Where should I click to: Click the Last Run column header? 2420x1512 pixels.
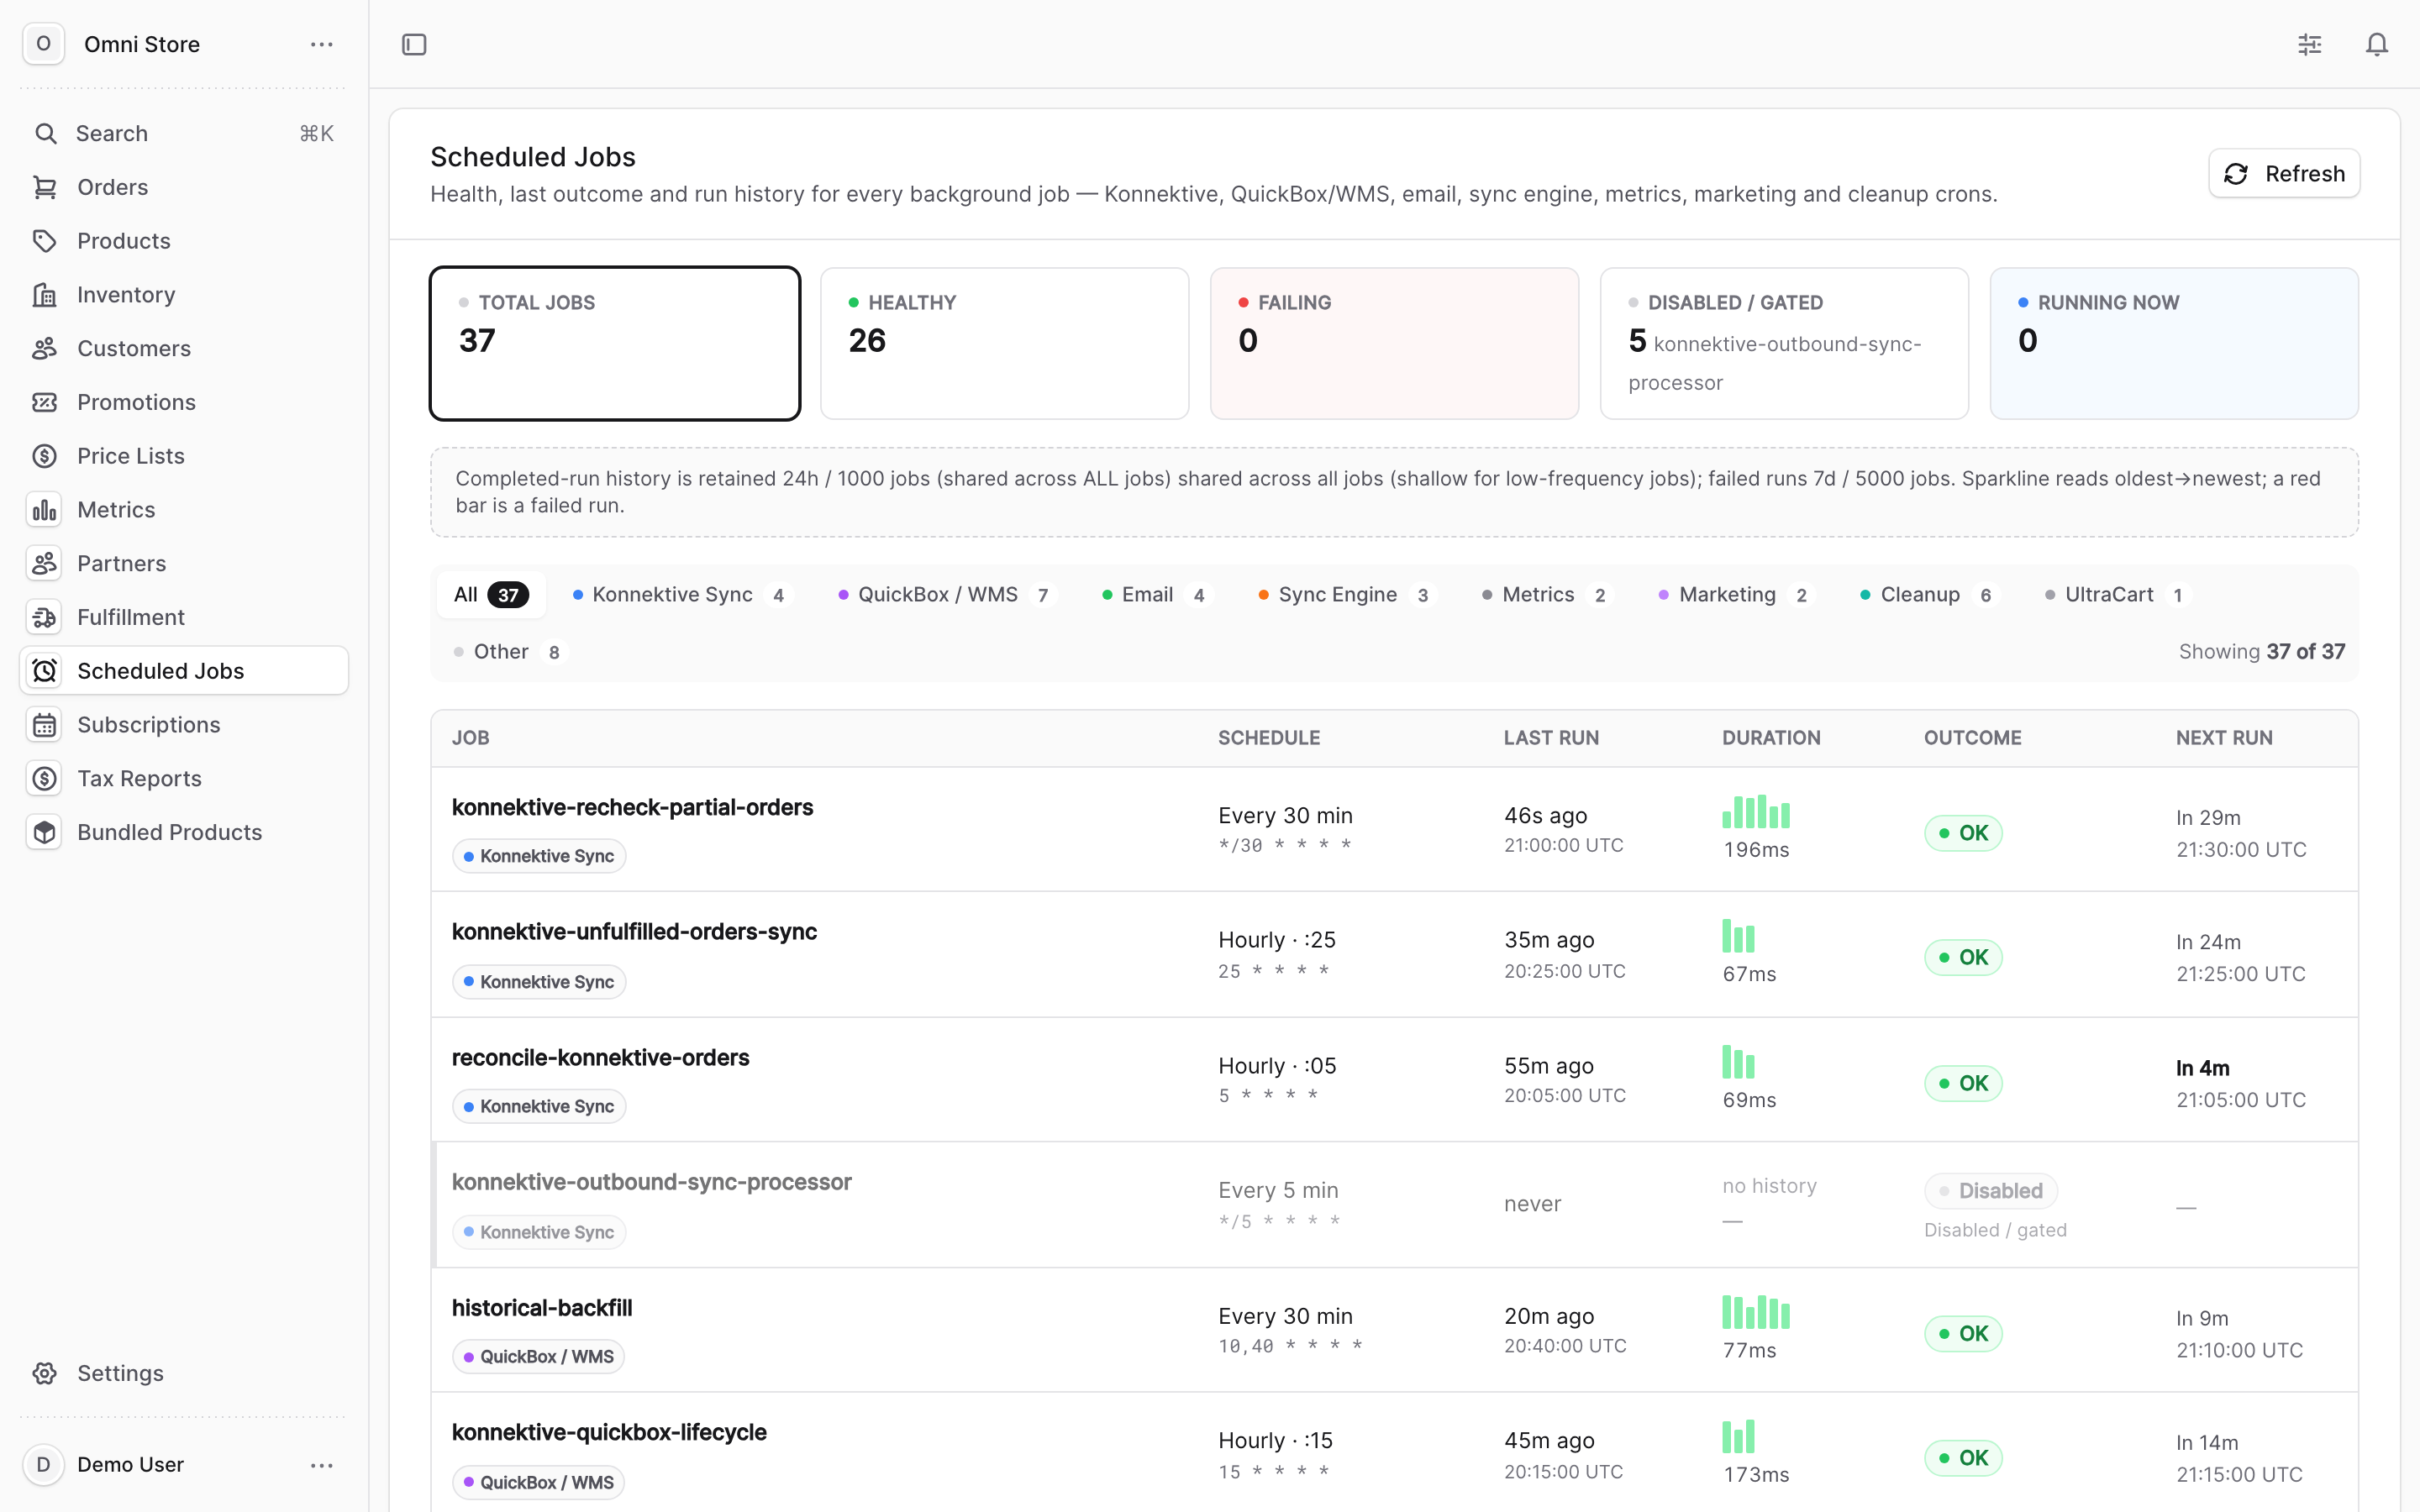coord(1551,738)
